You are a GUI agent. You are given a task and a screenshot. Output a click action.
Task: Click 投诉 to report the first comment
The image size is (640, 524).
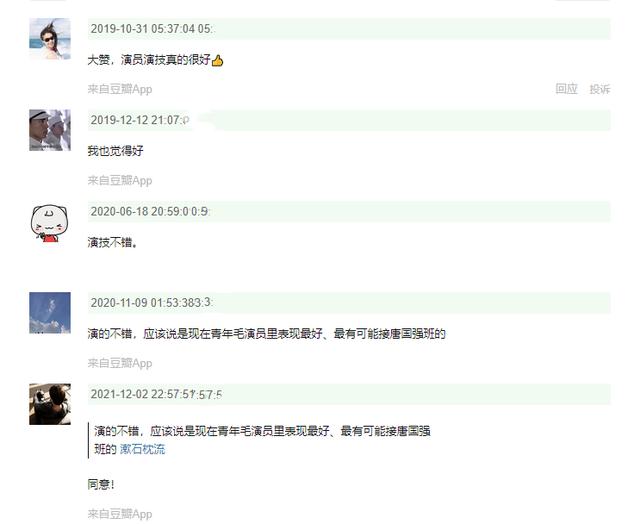coord(600,89)
